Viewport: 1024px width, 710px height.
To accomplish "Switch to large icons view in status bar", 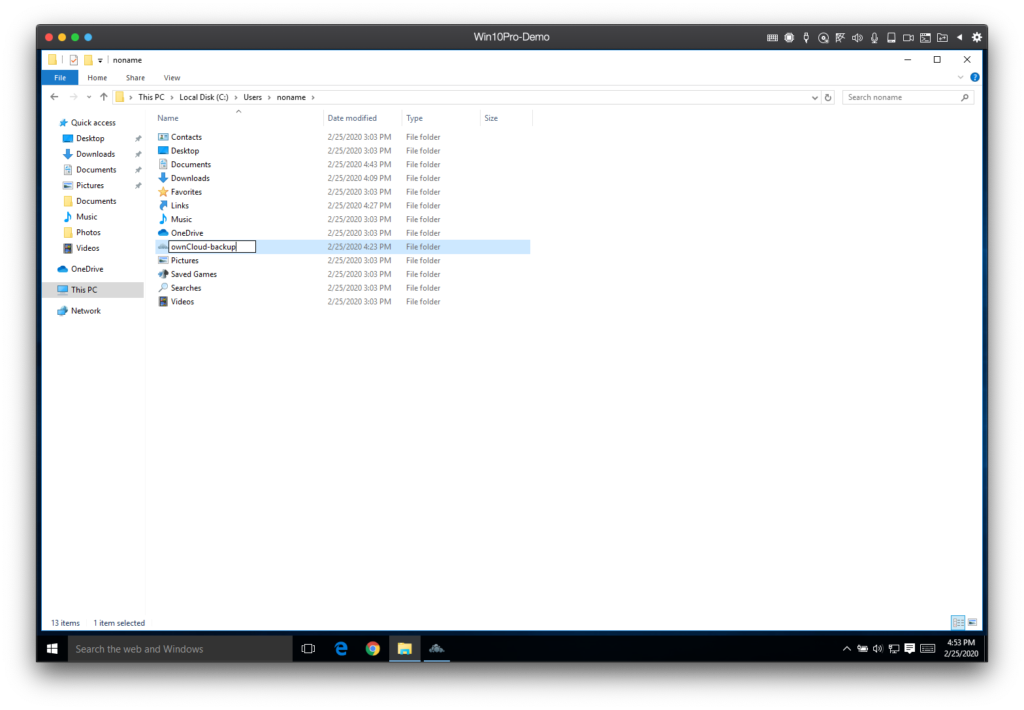I will pos(972,622).
